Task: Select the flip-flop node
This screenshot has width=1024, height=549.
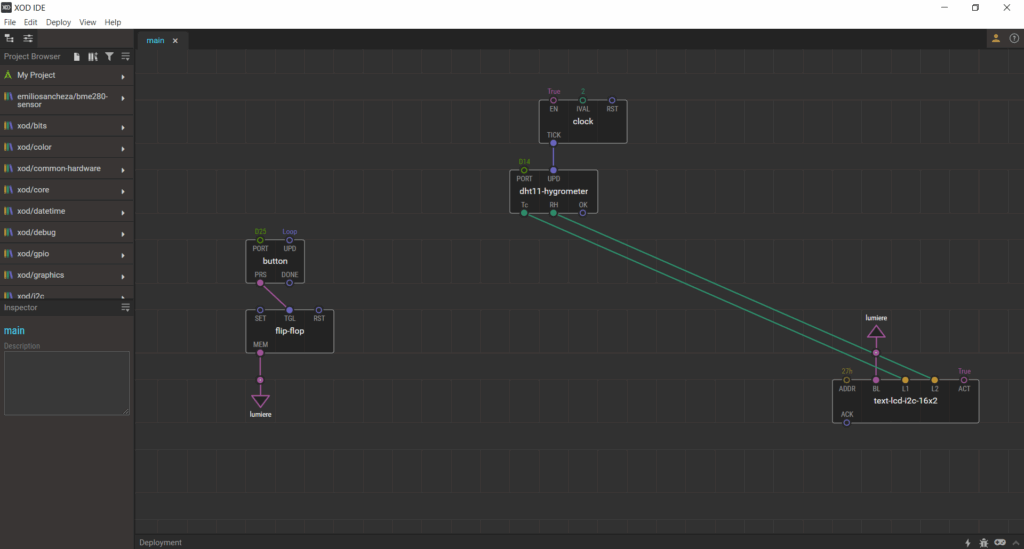Action: (289, 331)
